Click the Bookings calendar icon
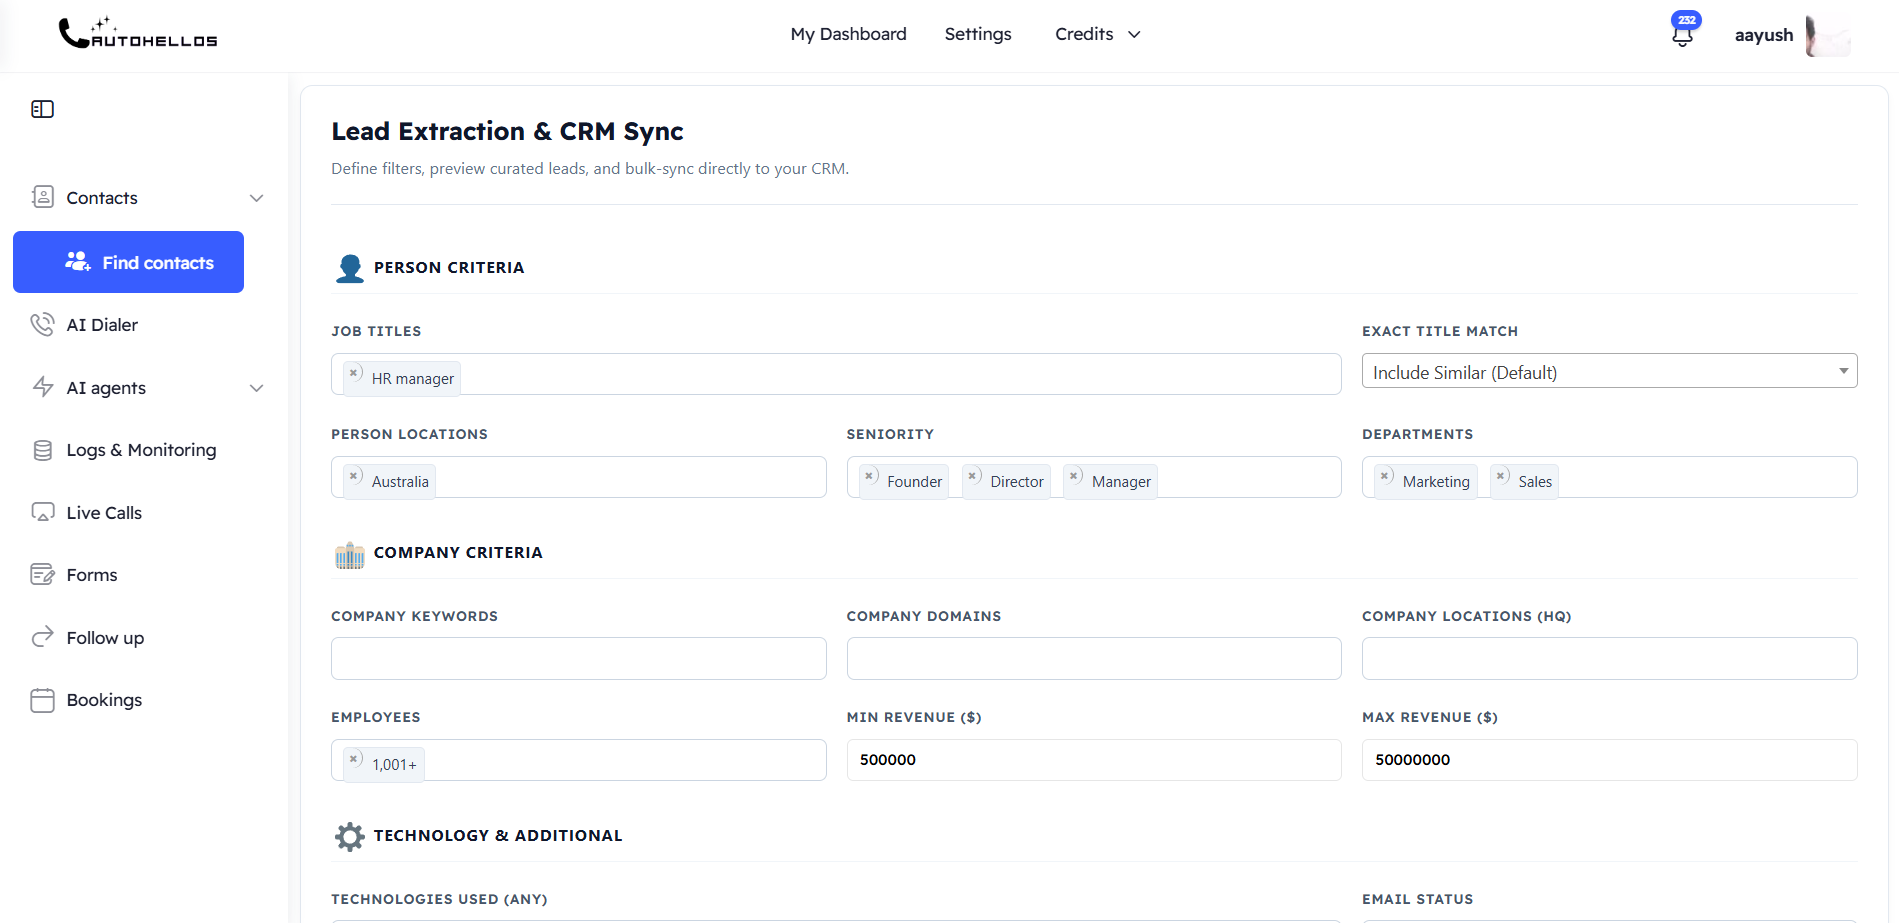The height and width of the screenshot is (923, 1899). (x=43, y=700)
